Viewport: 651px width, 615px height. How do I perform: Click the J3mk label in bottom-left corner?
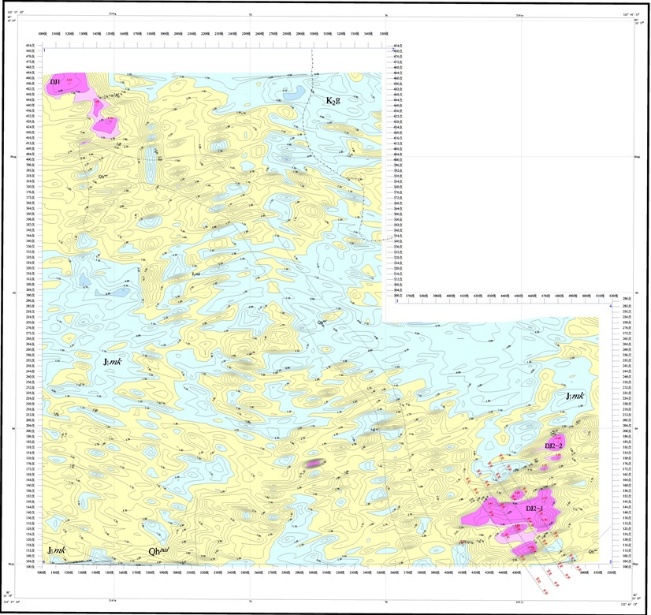[x=57, y=551]
